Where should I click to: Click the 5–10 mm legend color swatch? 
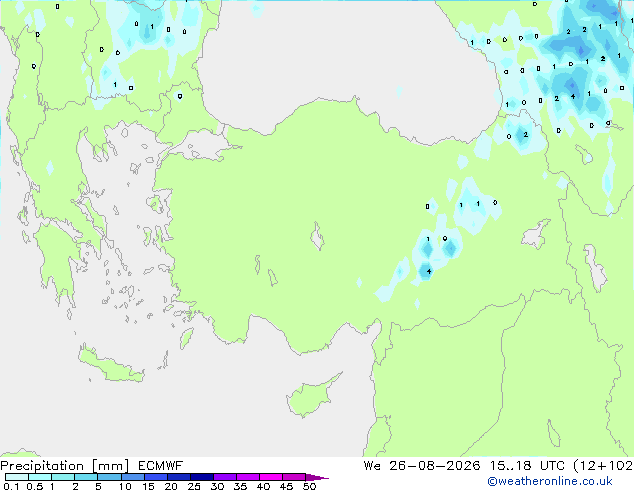tap(109, 477)
